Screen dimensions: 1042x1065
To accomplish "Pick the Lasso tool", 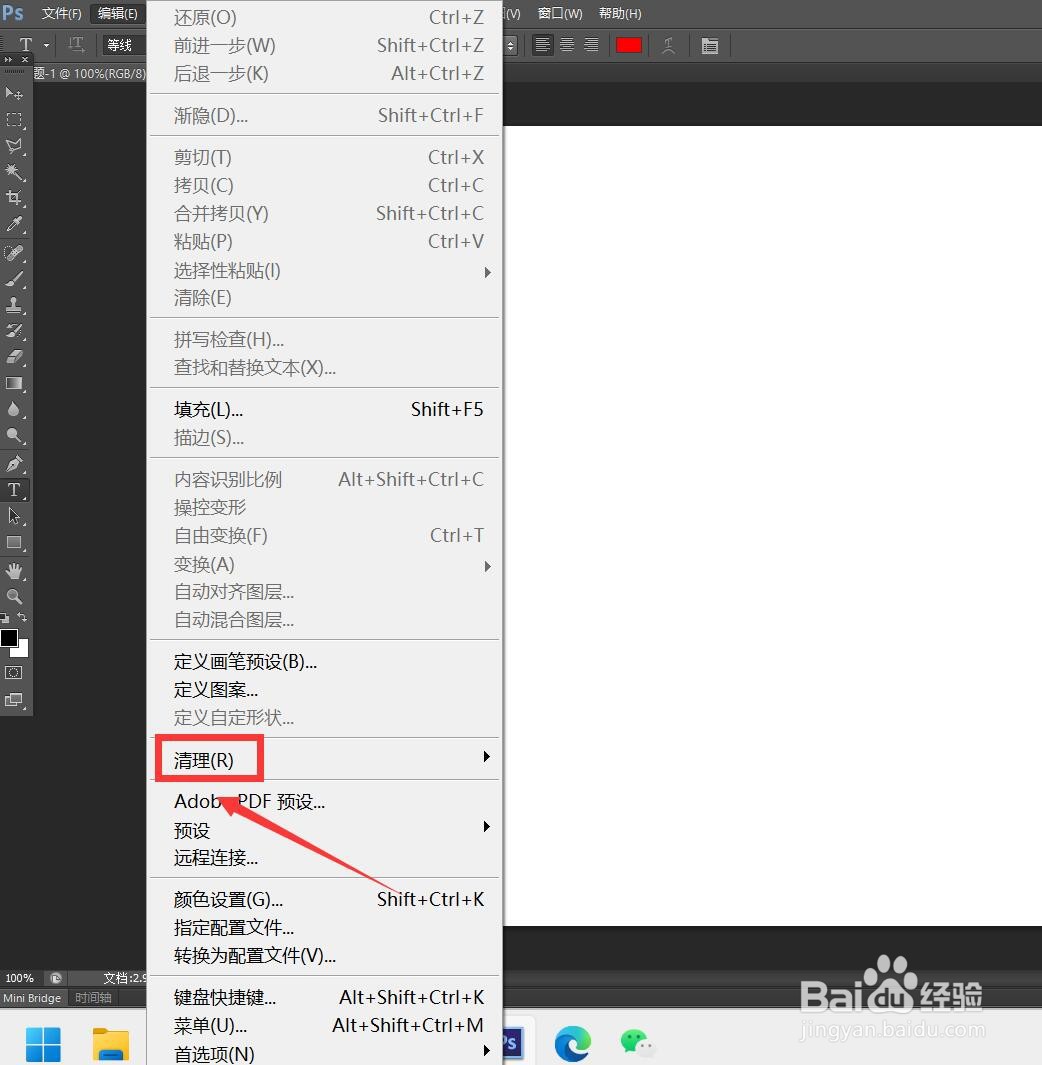I will (x=14, y=146).
